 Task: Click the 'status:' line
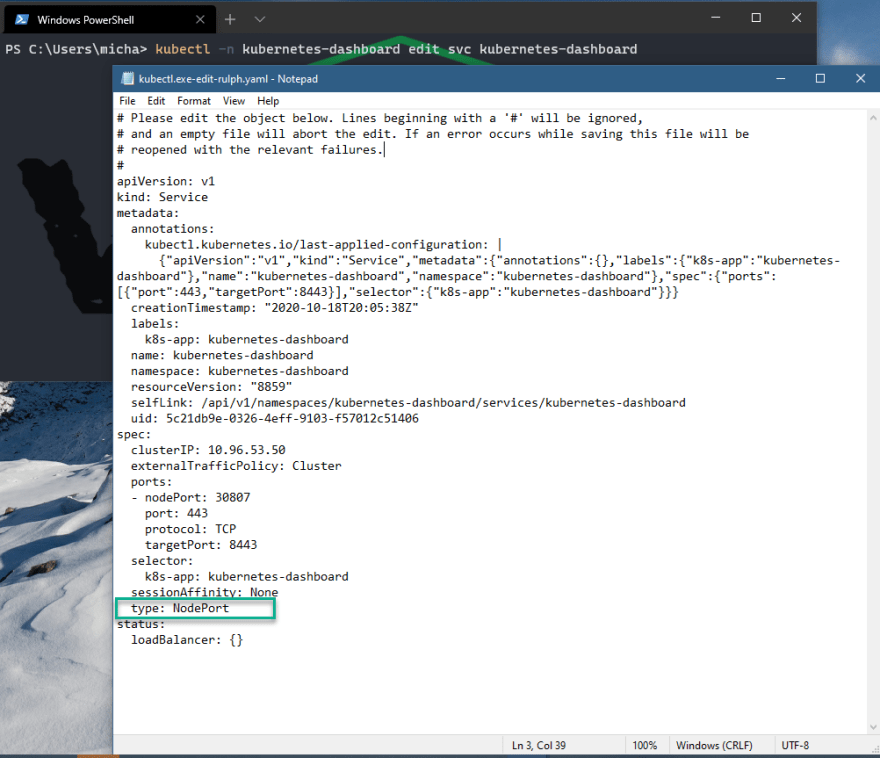141,624
